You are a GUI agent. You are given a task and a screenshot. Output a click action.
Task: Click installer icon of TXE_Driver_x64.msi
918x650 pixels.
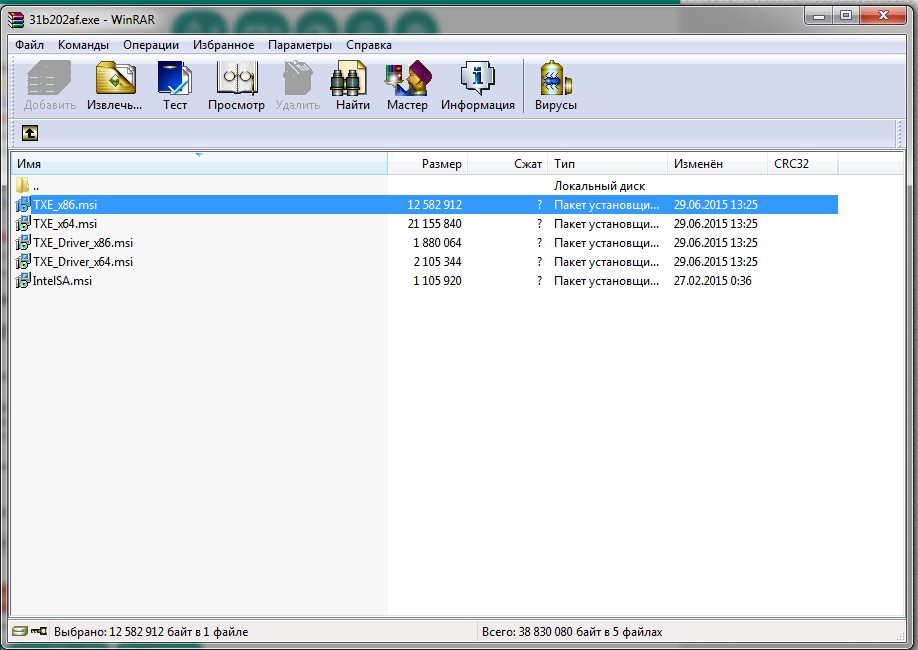tap(23, 261)
